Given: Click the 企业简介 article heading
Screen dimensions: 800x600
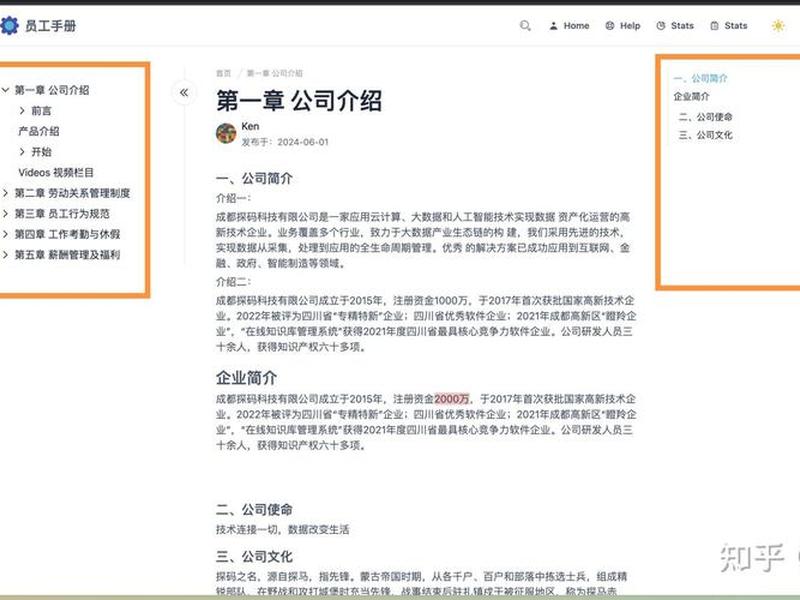Looking at the screenshot, I should pos(246,378).
